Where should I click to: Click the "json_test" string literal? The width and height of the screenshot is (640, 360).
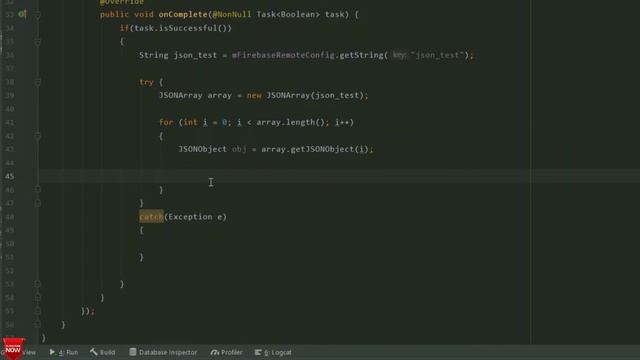[x=438, y=55]
